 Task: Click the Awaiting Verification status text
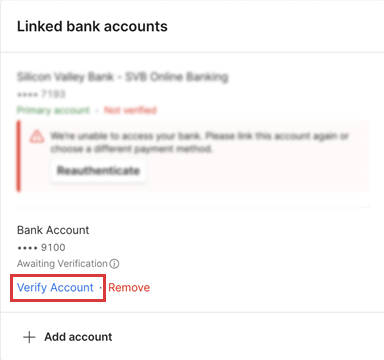[x=62, y=264]
